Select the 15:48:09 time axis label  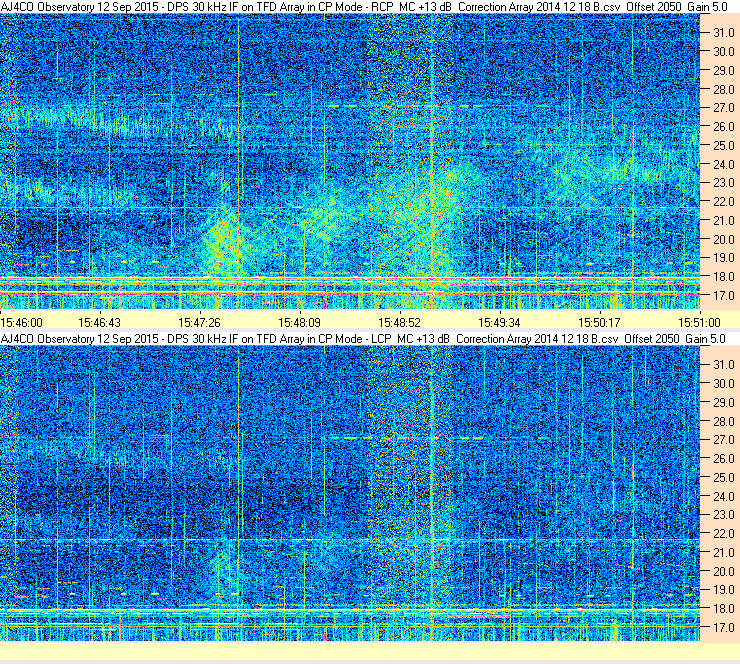299,323
